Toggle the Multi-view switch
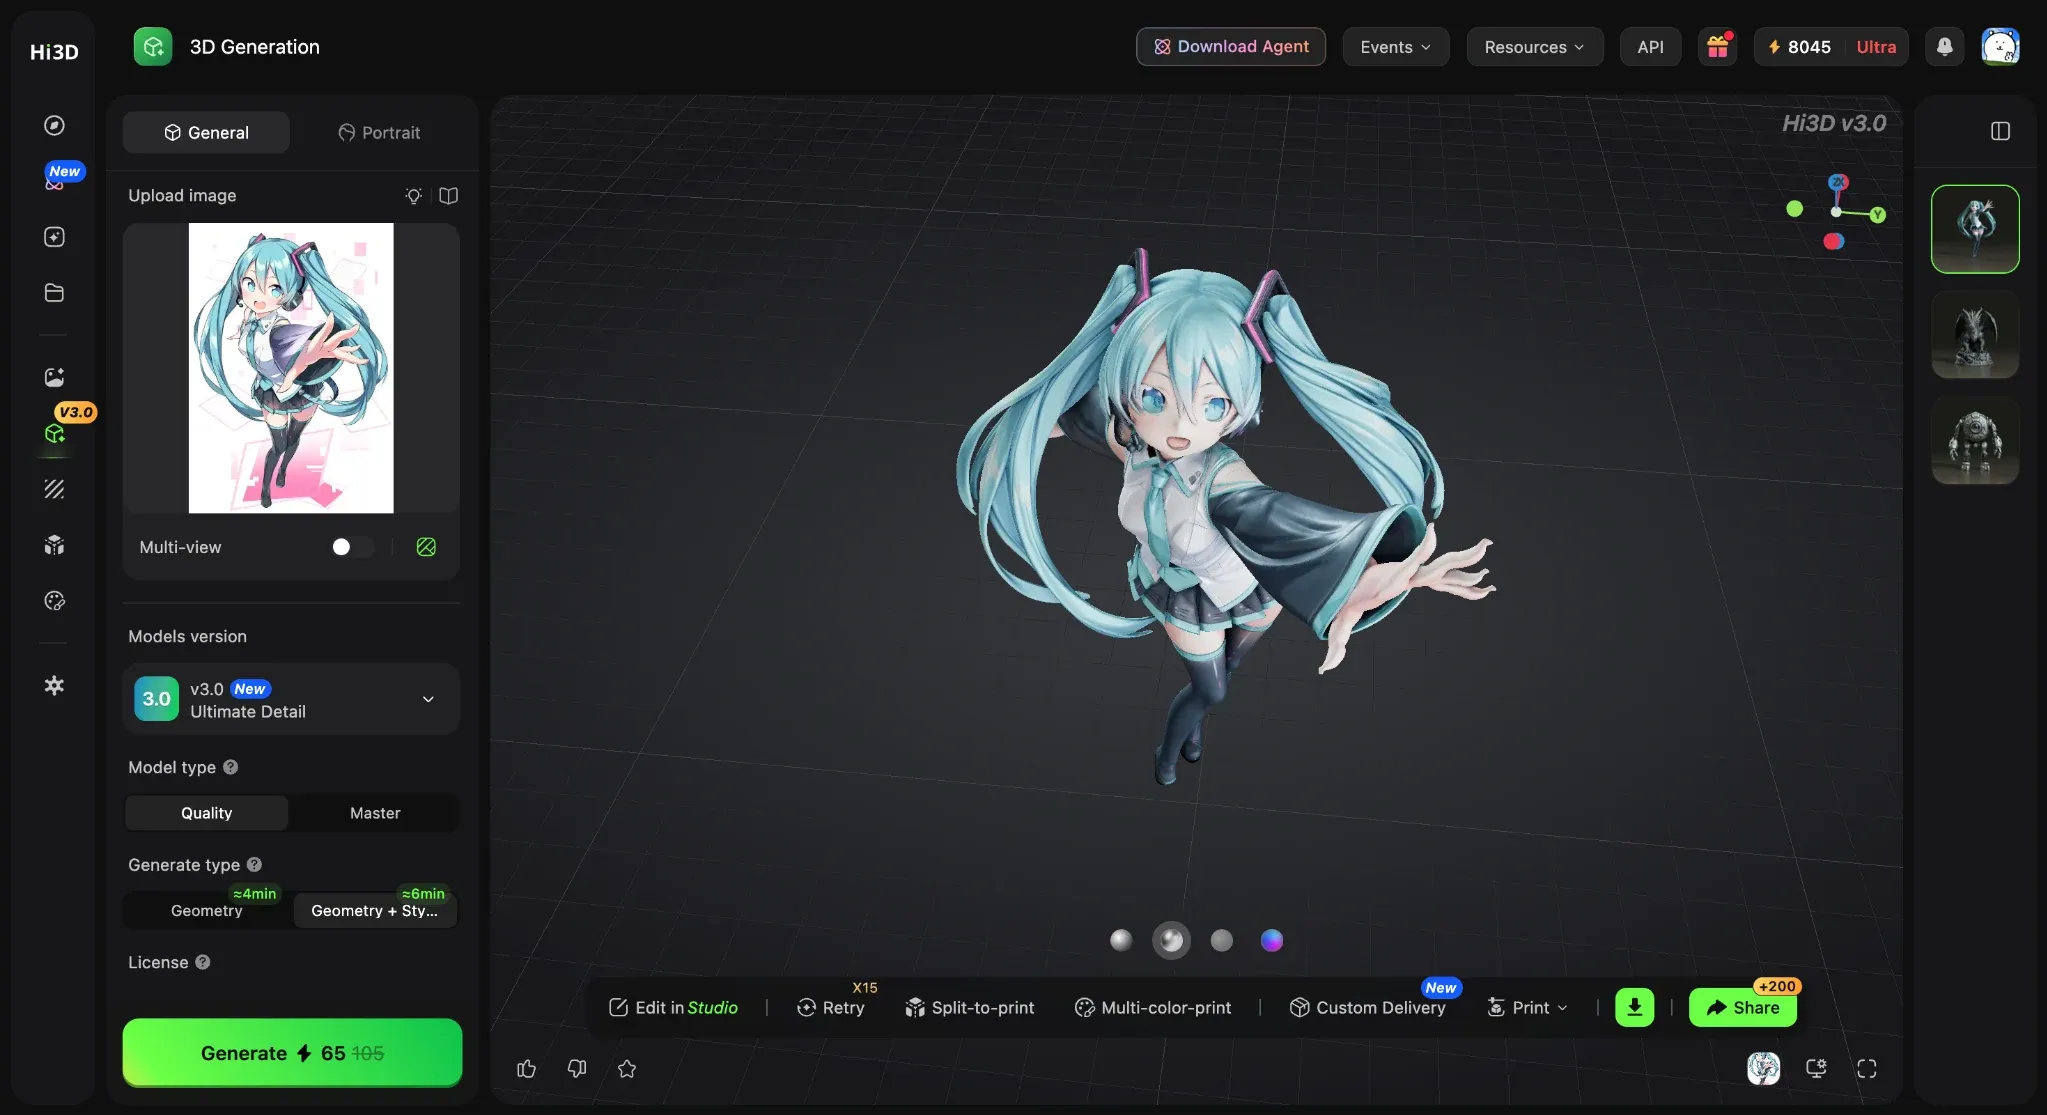The image size is (2047, 1115). [x=353, y=547]
